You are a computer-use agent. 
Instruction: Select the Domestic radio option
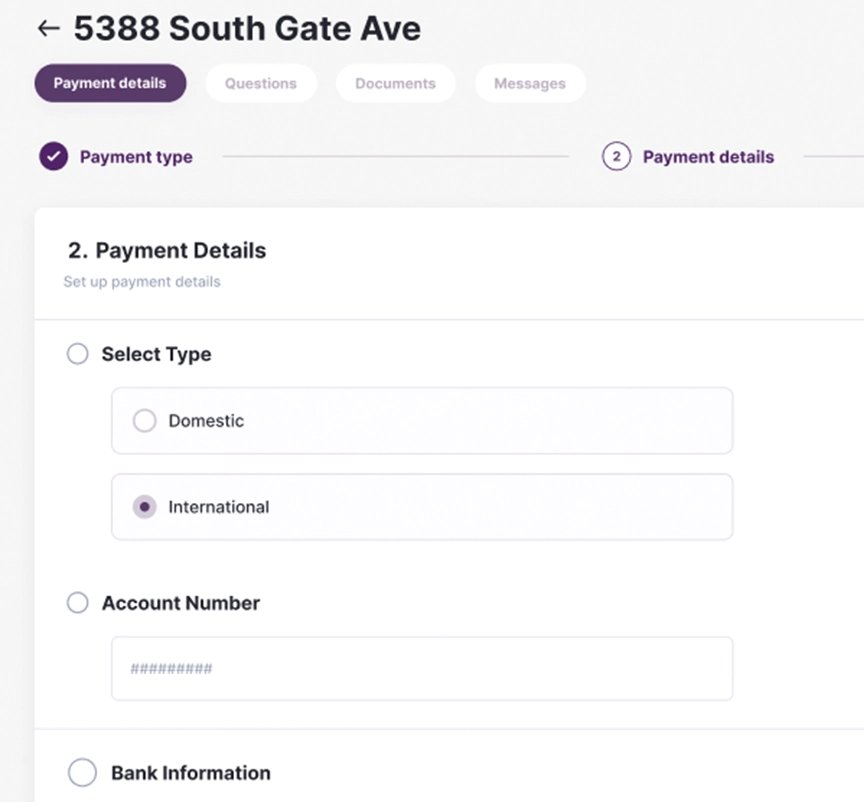click(144, 420)
